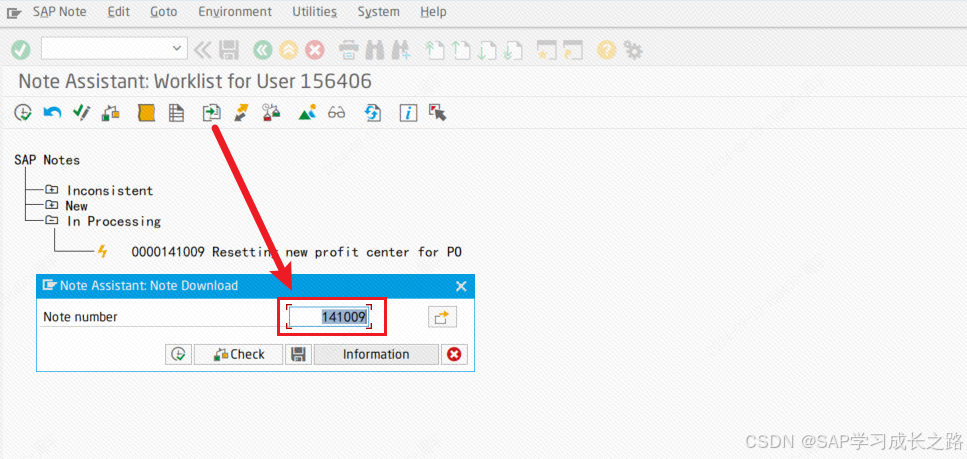967x459 pixels.
Task: Click the Print icon
Action: (x=349, y=49)
